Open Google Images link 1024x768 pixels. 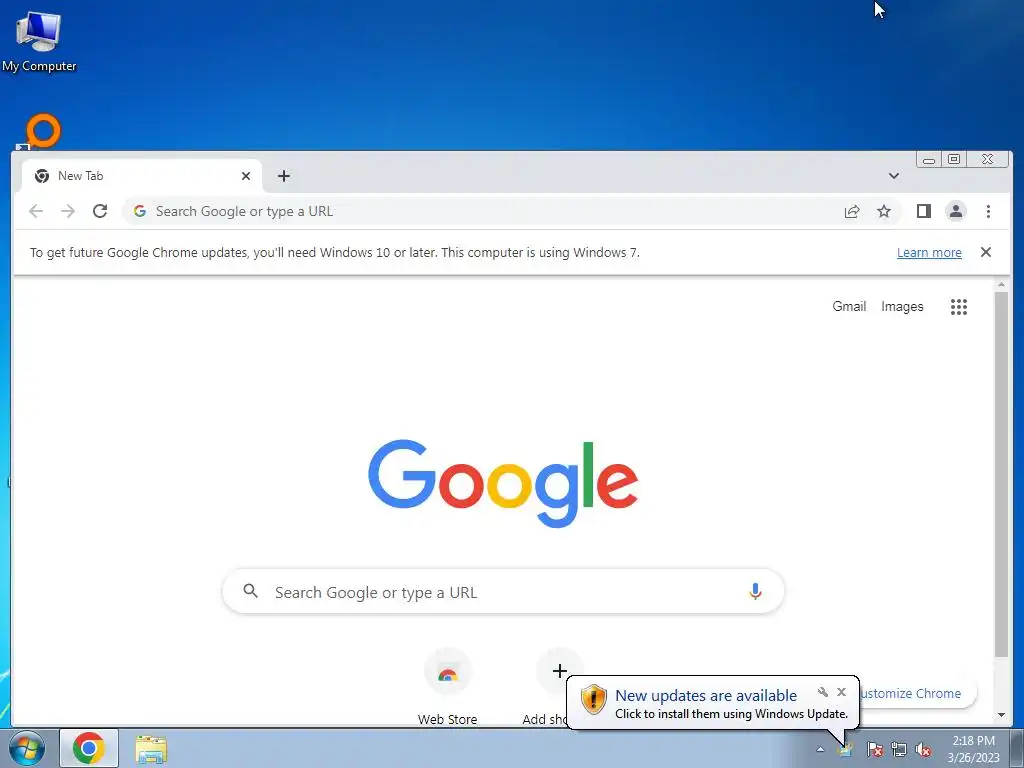(x=902, y=306)
